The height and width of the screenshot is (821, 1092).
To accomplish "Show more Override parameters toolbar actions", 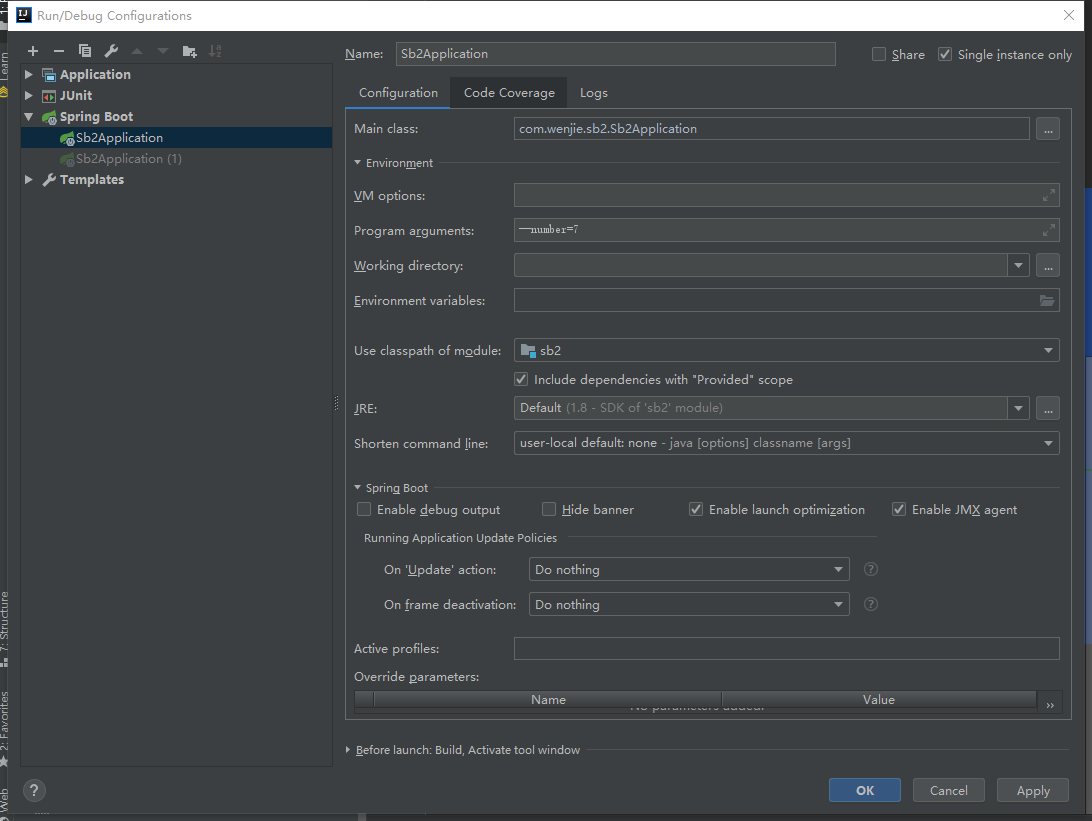I will (1050, 705).
